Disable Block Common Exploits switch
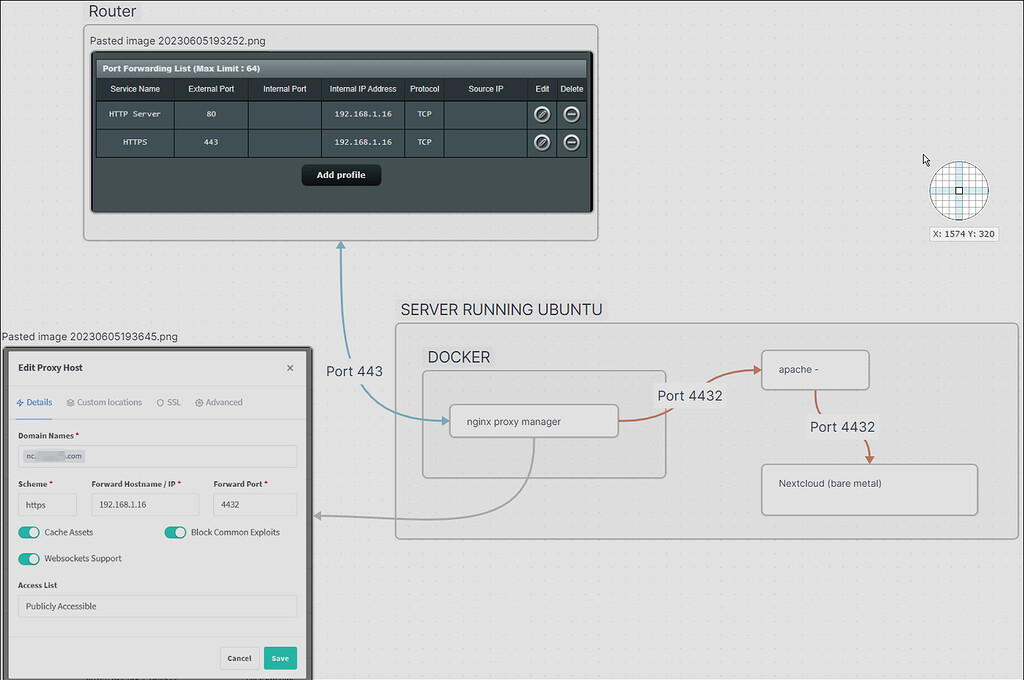The image size is (1024, 680). click(175, 532)
